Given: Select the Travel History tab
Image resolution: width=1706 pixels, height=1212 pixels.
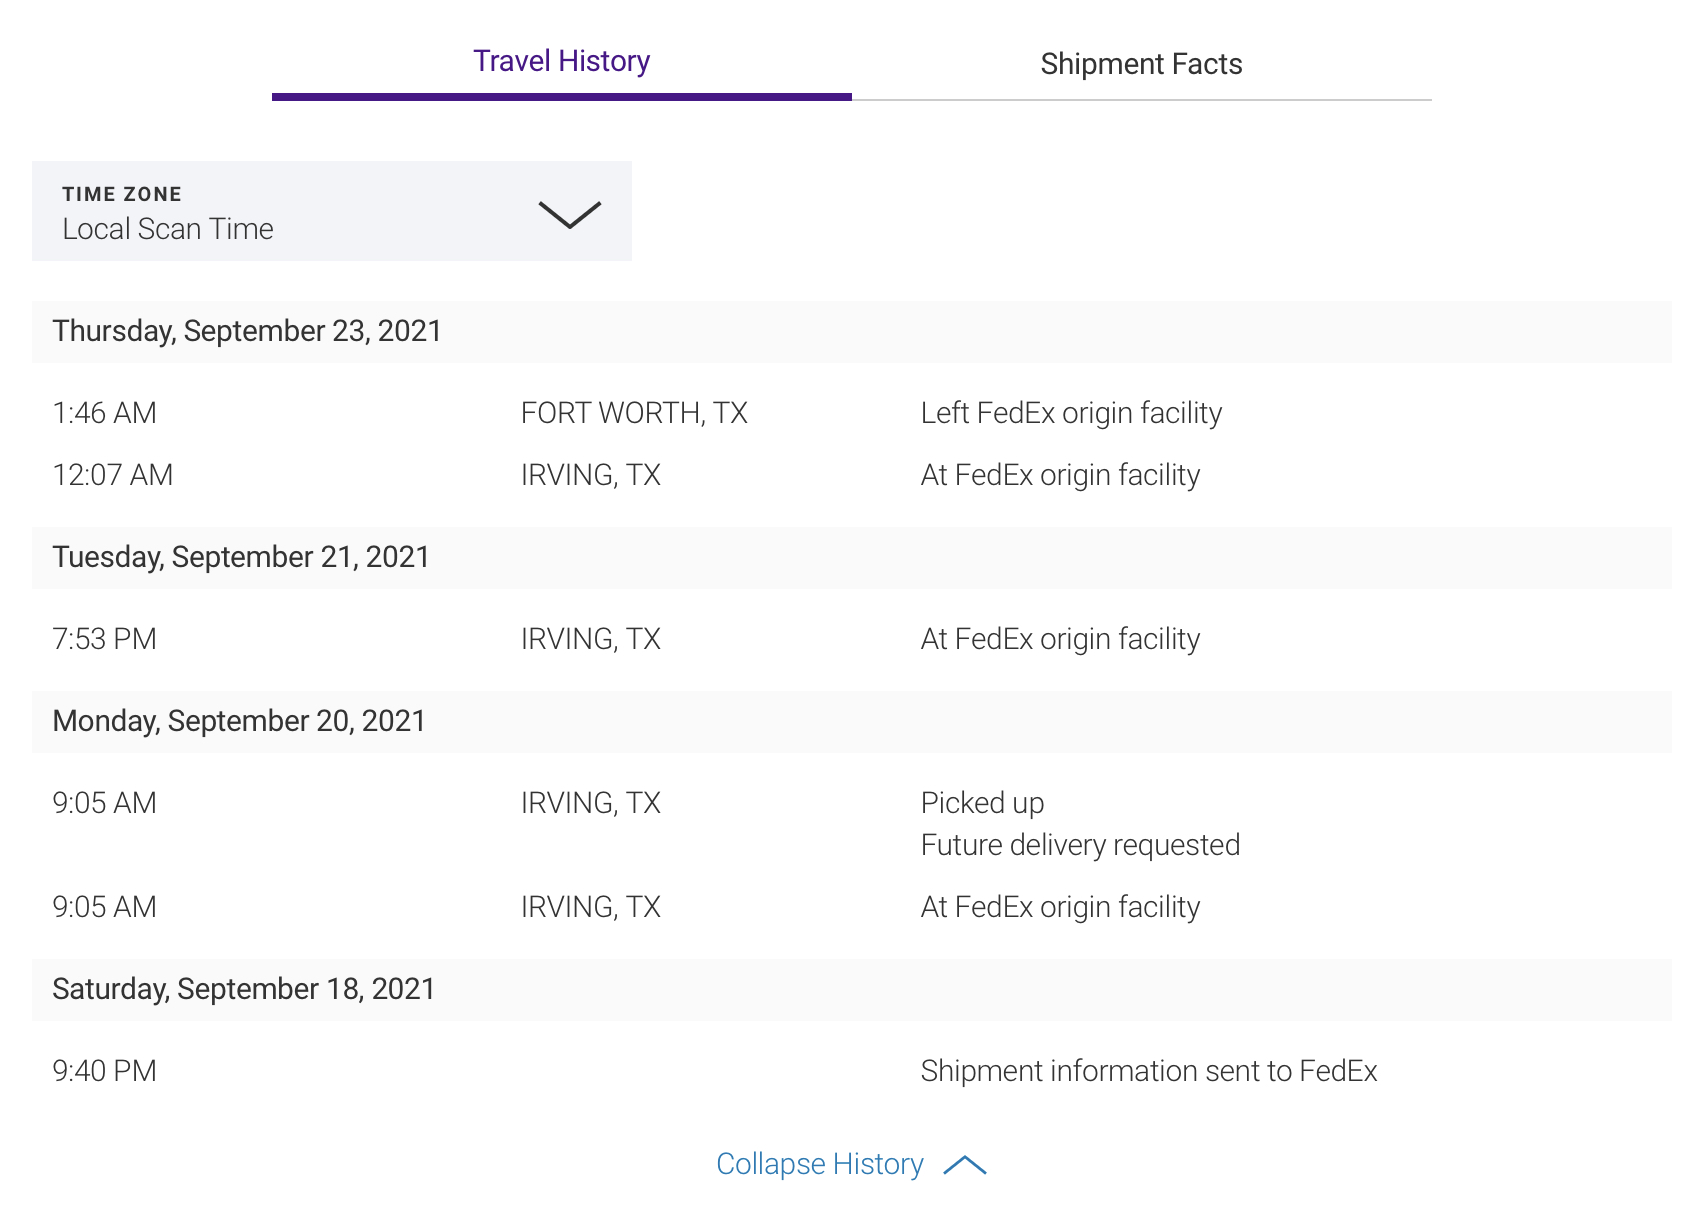Looking at the screenshot, I should [x=561, y=62].
